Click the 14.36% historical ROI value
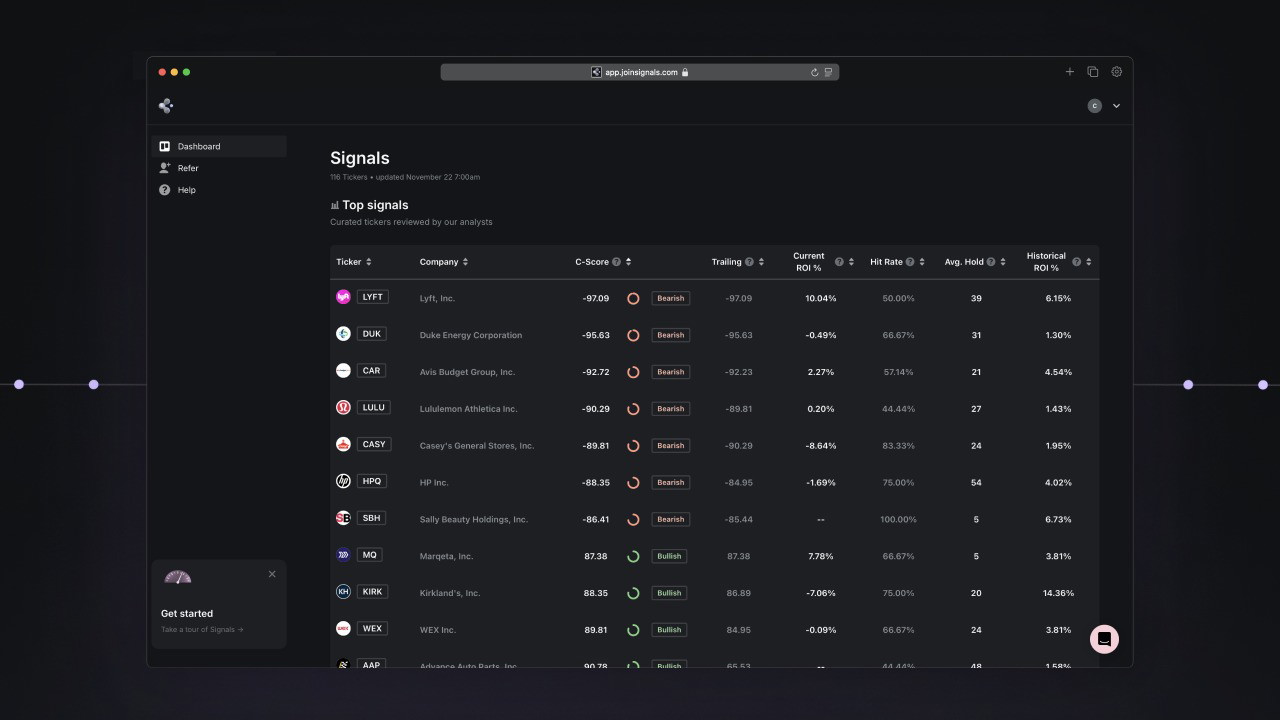 pyautogui.click(x=1058, y=593)
